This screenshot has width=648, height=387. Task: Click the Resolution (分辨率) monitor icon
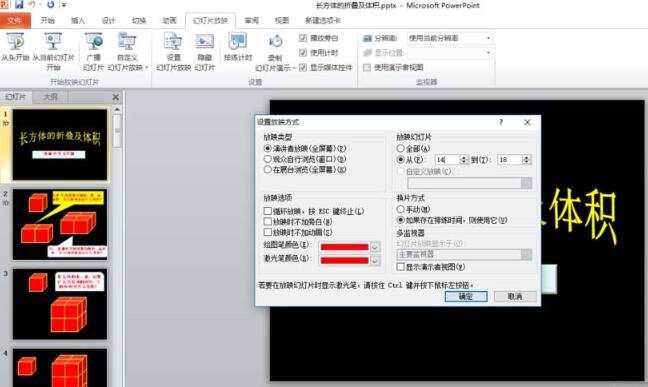click(x=367, y=38)
